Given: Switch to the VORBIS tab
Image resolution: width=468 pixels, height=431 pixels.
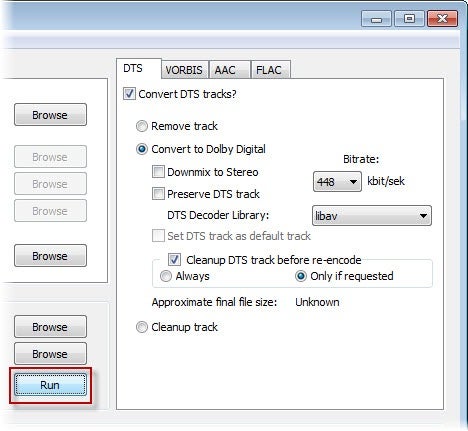Looking at the screenshot, I should pos(184,70).
